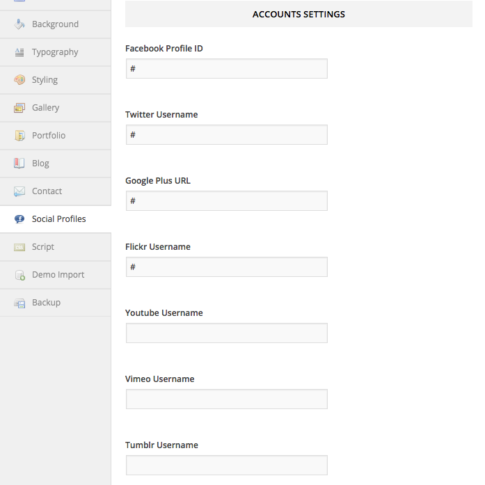Click the Contact envelope icon

[19, 191]
